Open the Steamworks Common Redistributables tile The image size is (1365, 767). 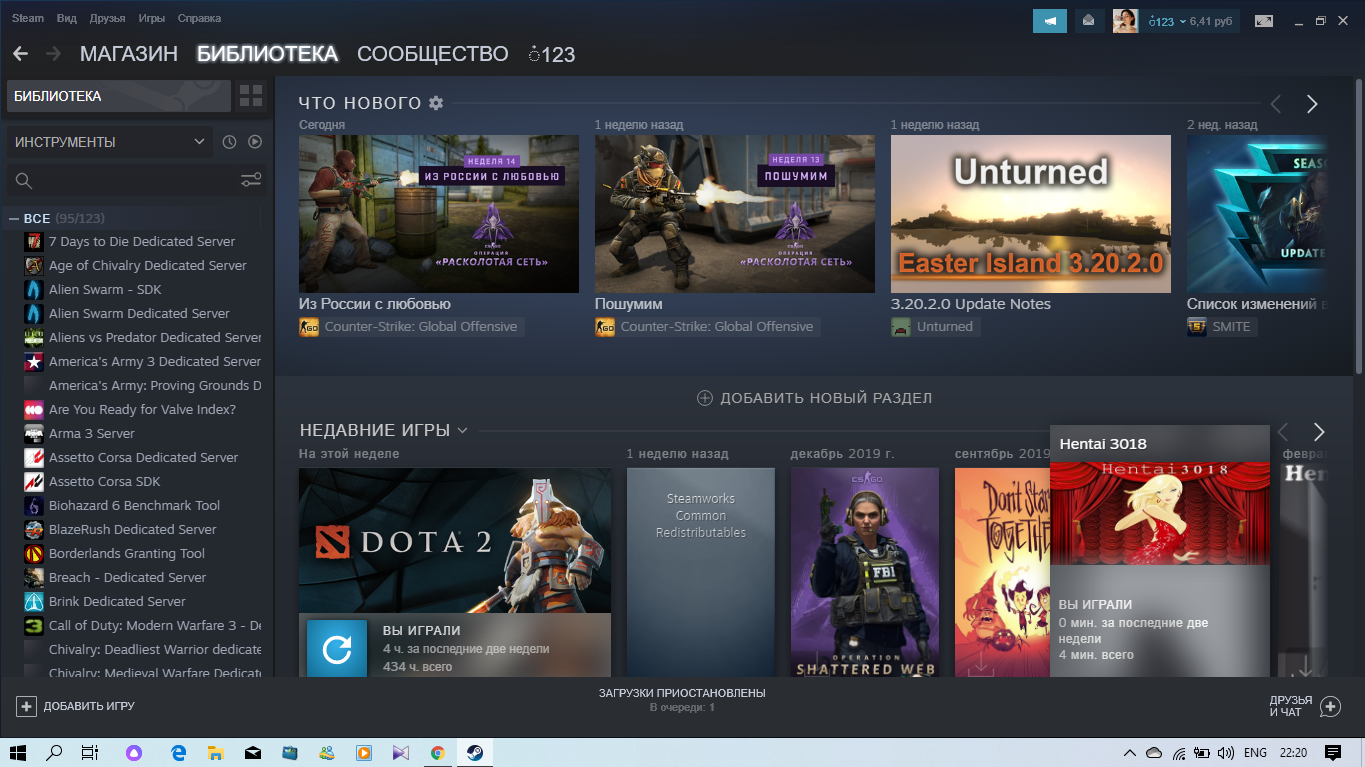point(701,572)
